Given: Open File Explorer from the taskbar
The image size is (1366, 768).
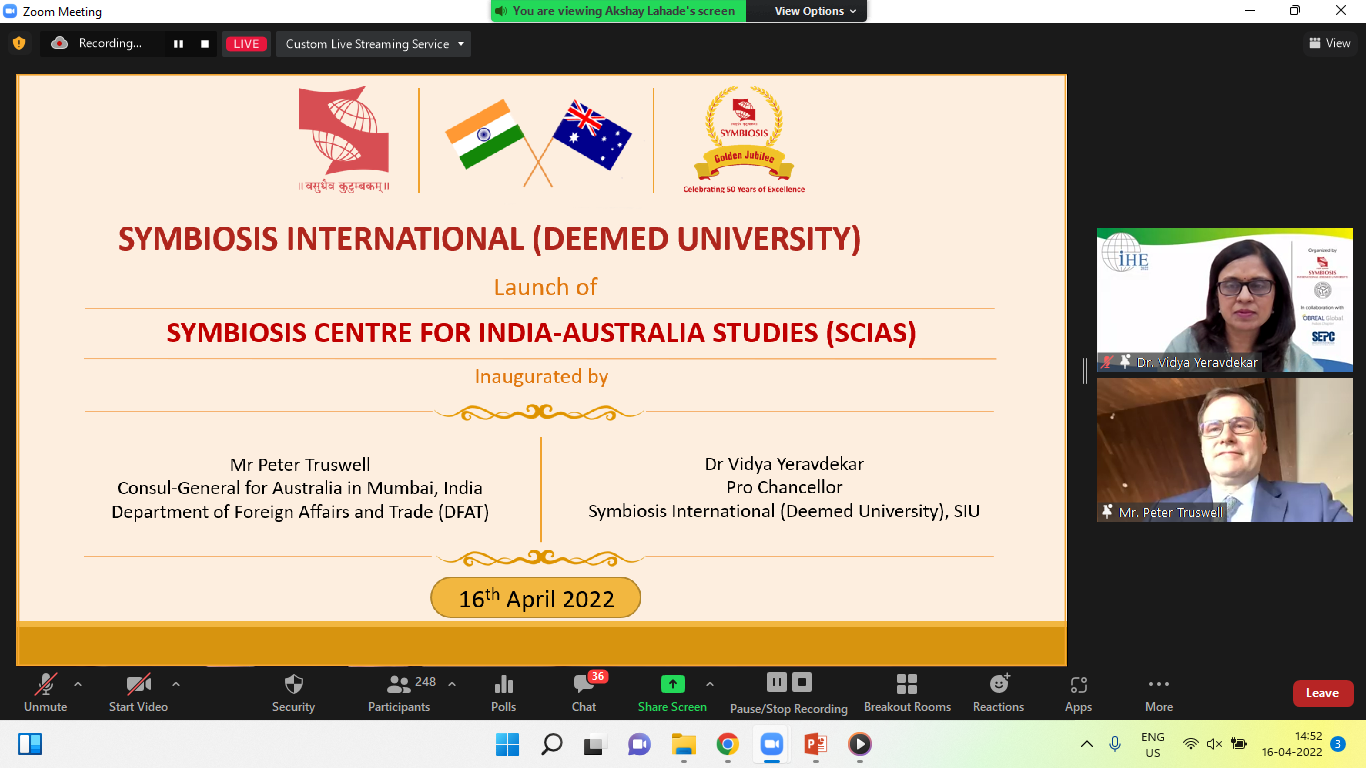Looking at the screenshot, I should point(683,744).
